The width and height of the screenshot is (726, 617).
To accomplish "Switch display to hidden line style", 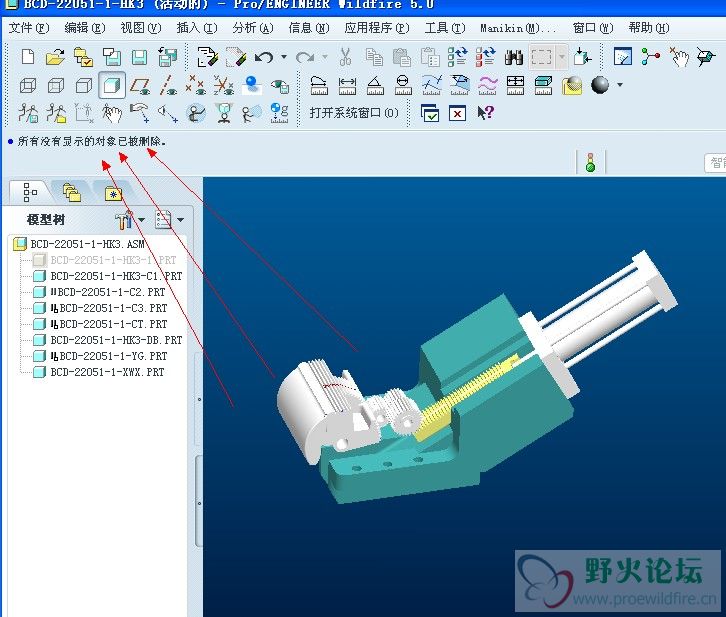I will tap(56, 86).
